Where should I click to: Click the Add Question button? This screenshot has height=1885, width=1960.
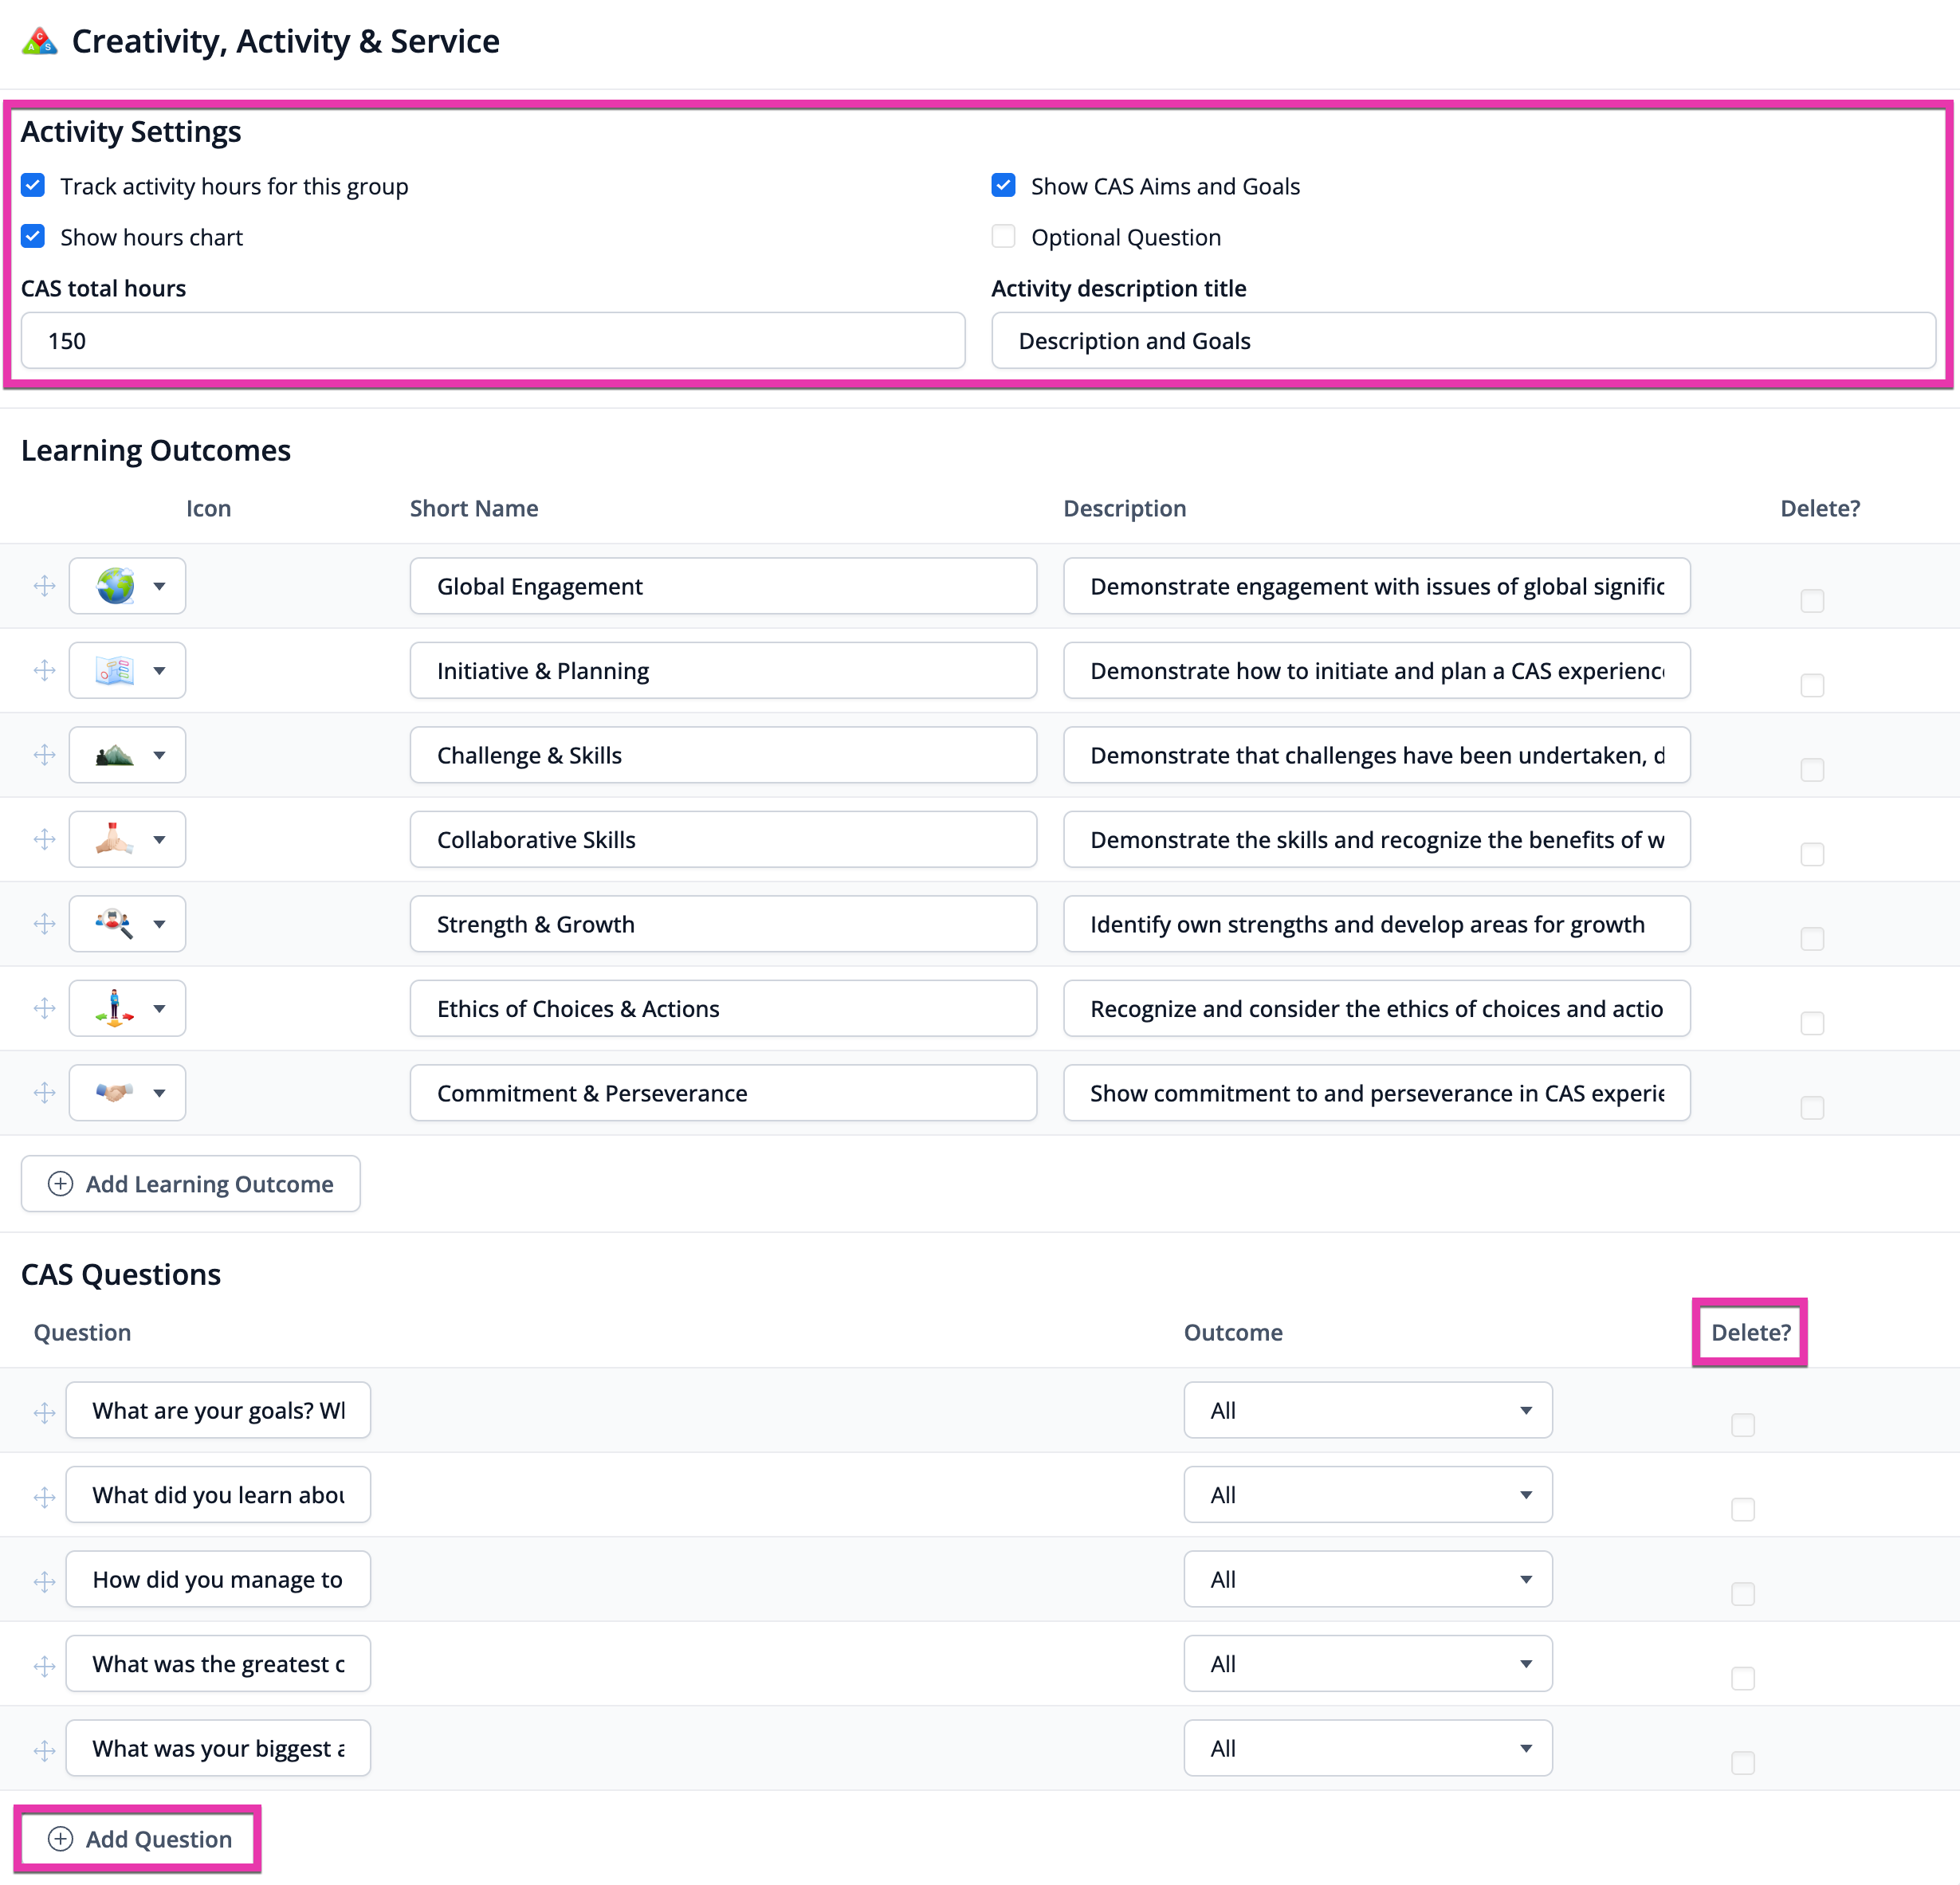(x=138, y=1839)
